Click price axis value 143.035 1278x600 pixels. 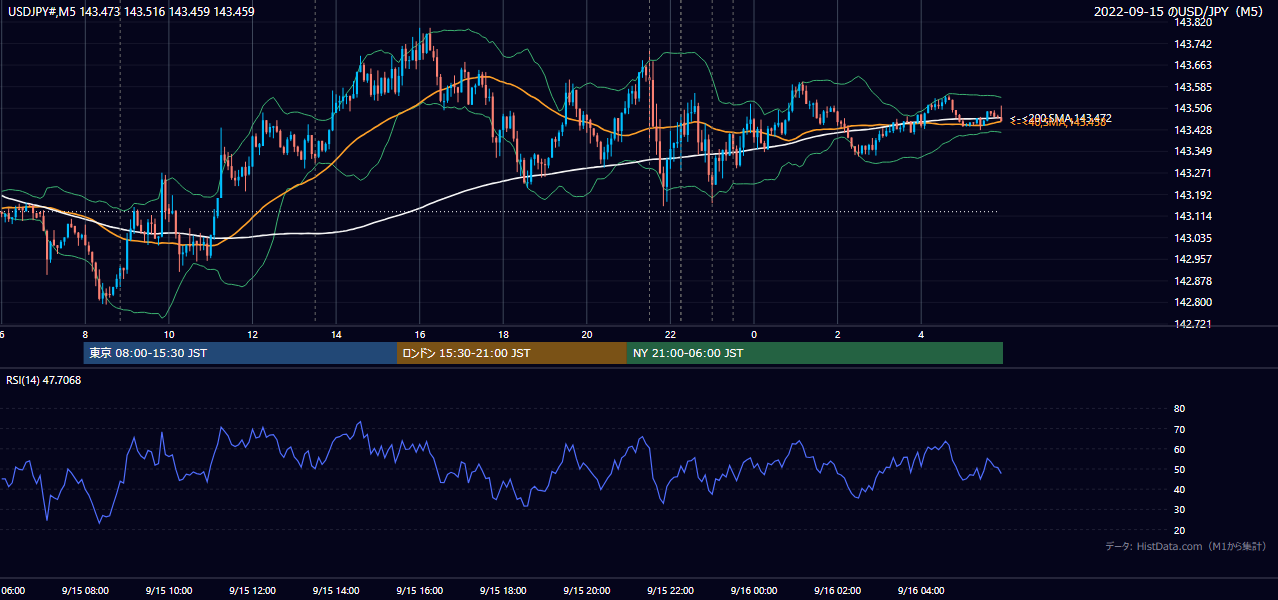coord(1192,238)
